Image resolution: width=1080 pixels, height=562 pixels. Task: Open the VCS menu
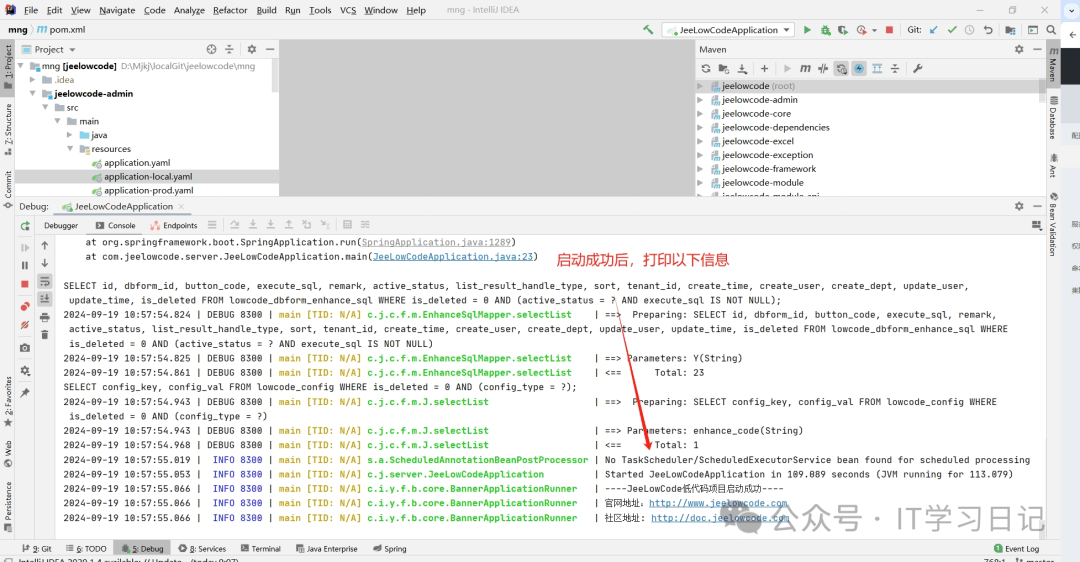[x=348, y=10]
